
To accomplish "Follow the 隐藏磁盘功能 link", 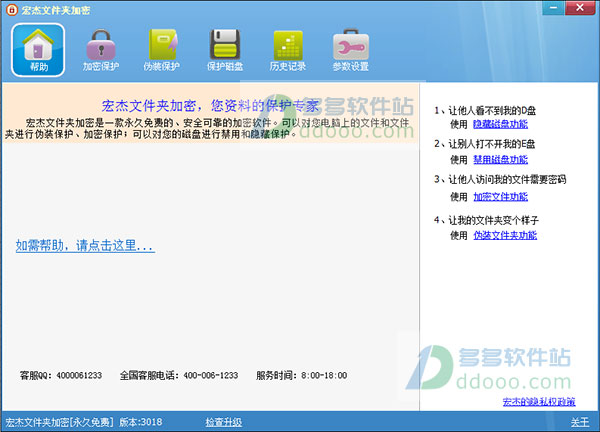I will [x=501, y=124].
